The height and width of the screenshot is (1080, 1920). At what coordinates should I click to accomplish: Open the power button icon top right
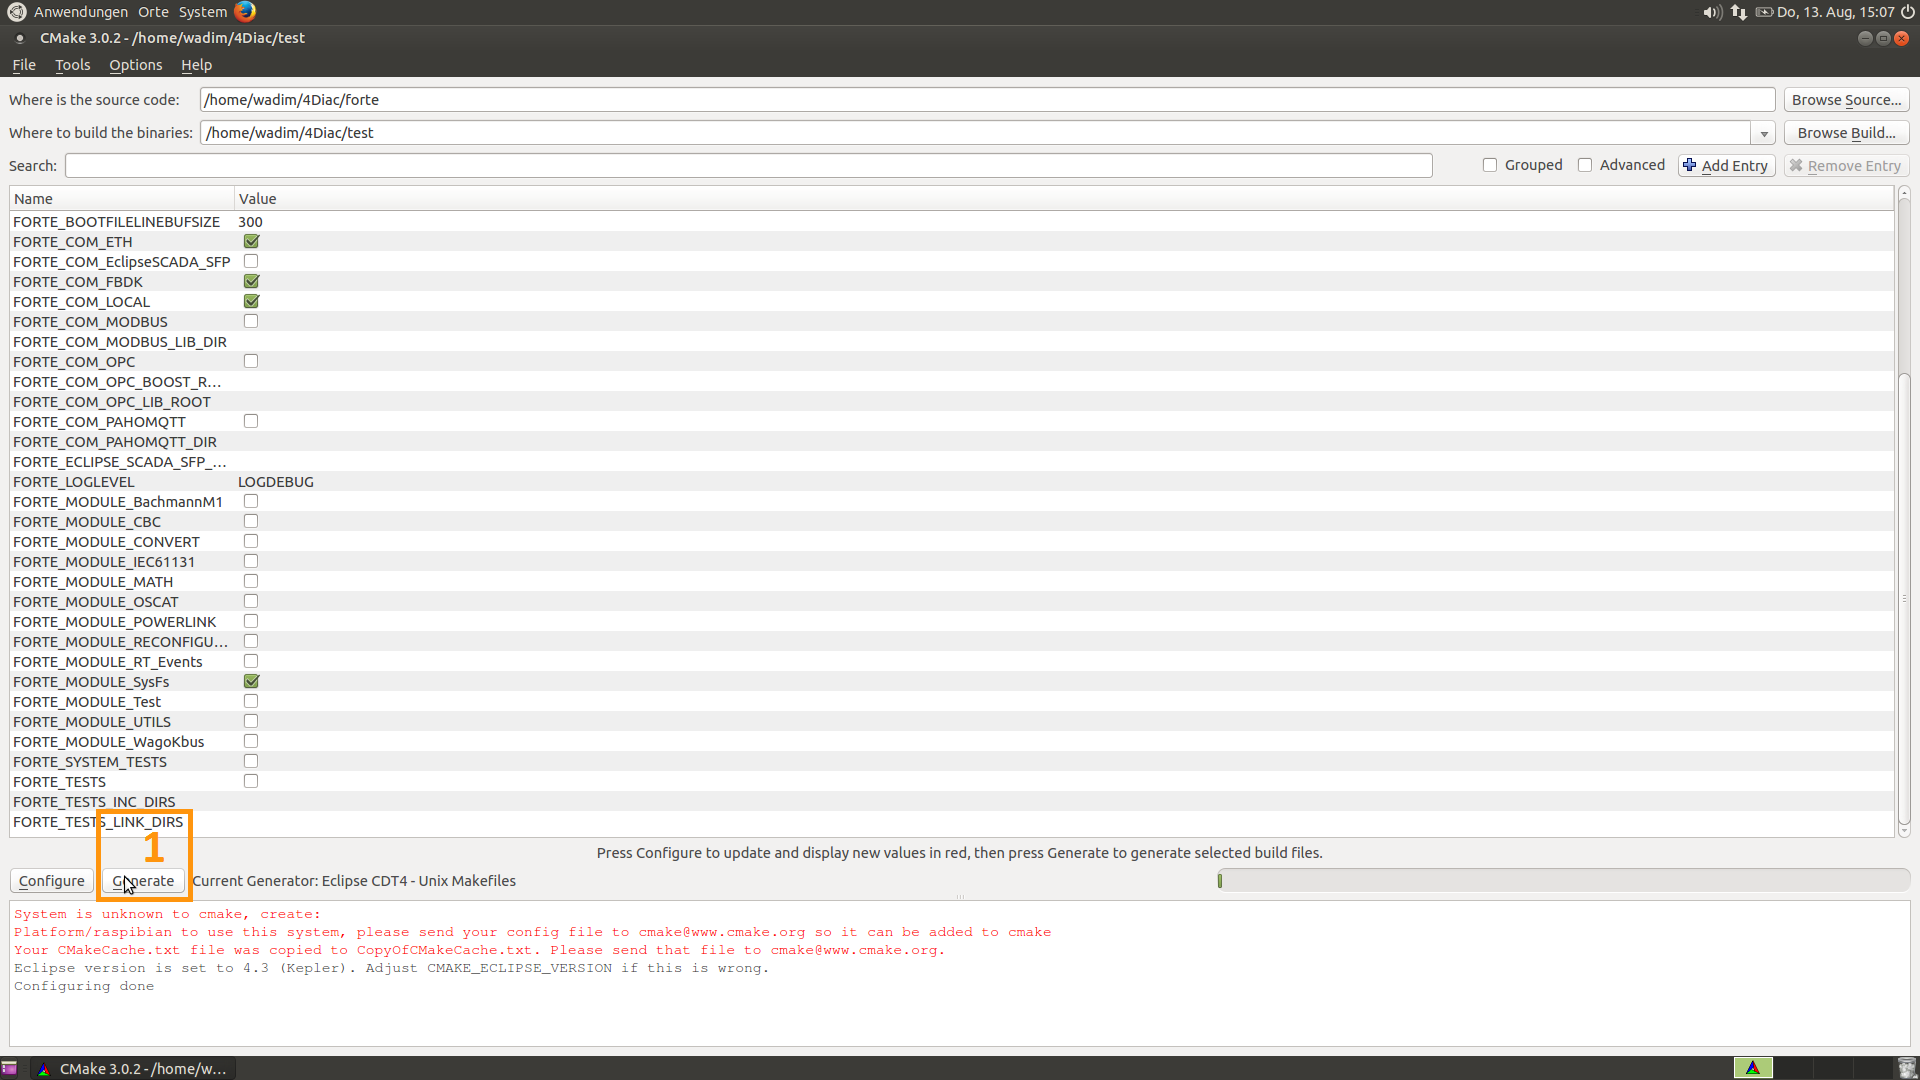[x=1905, y=12]
